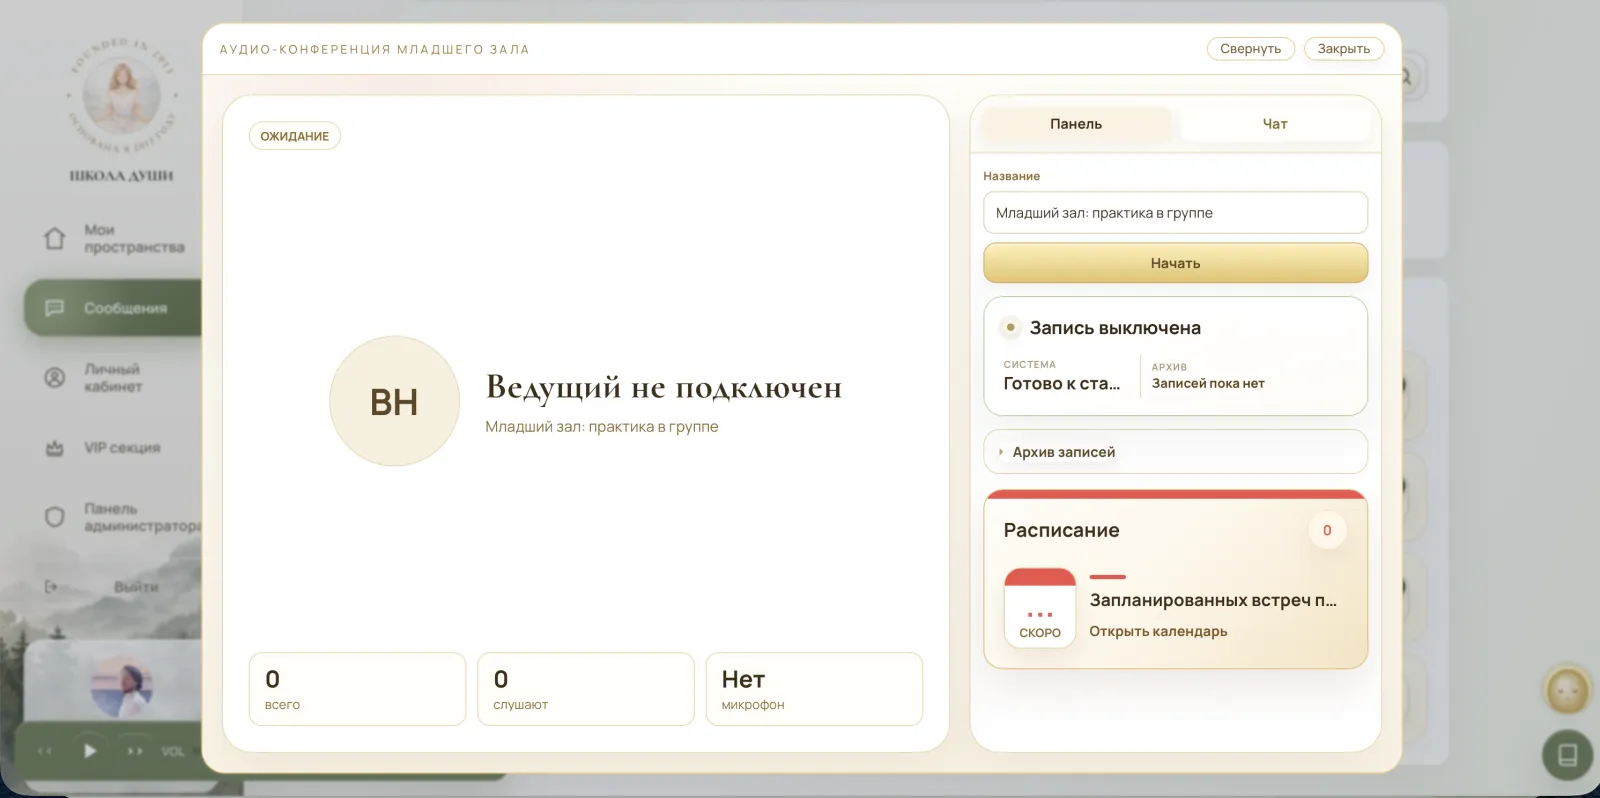Click the Выйти logout icon
Viewport: 1600px width, 798px height.
pyautogui.click(x=51, y=587)
